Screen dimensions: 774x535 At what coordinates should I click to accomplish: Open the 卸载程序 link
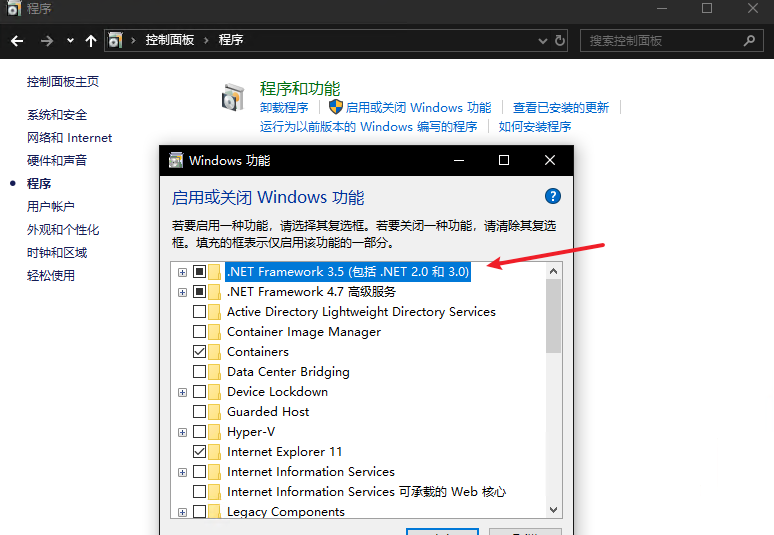coord(284,107)
